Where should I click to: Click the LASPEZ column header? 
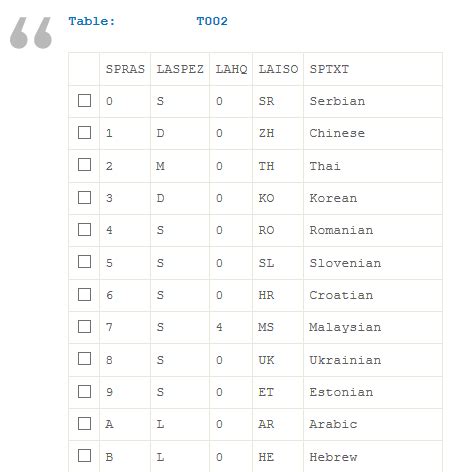[180, 69]
